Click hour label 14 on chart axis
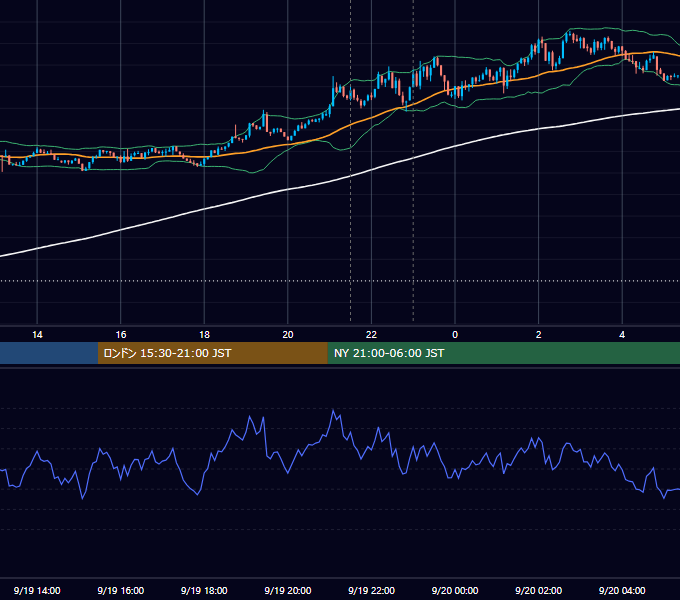 (x=37, y=335)
